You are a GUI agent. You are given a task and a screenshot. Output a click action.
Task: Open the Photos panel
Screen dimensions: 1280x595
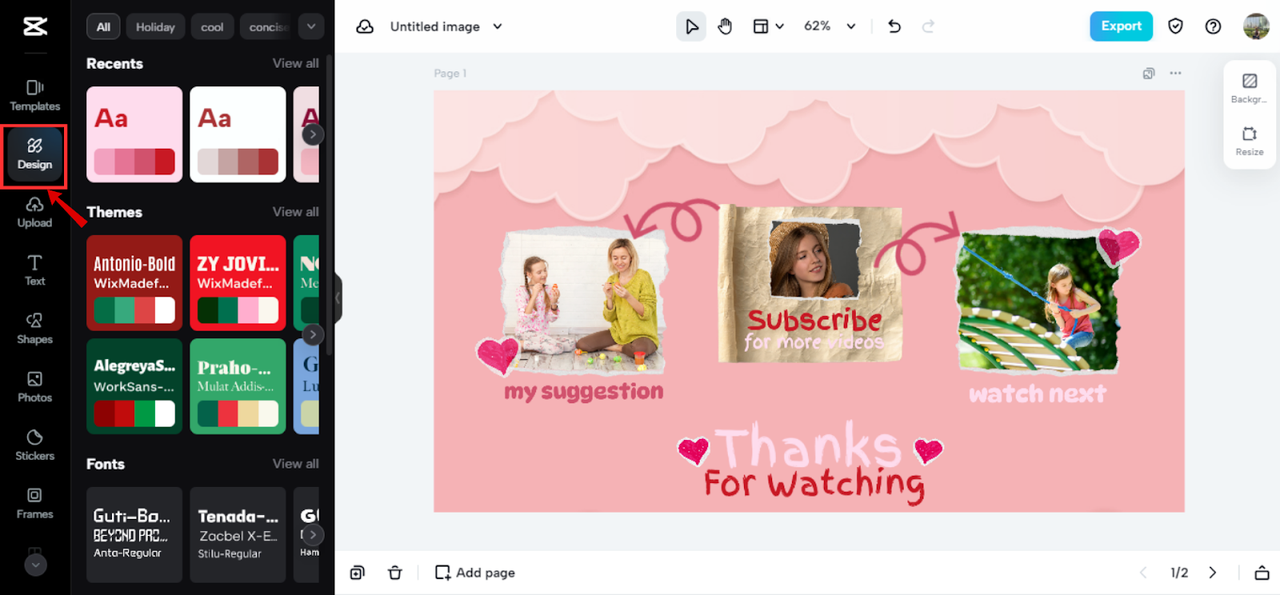pos(35,386)
